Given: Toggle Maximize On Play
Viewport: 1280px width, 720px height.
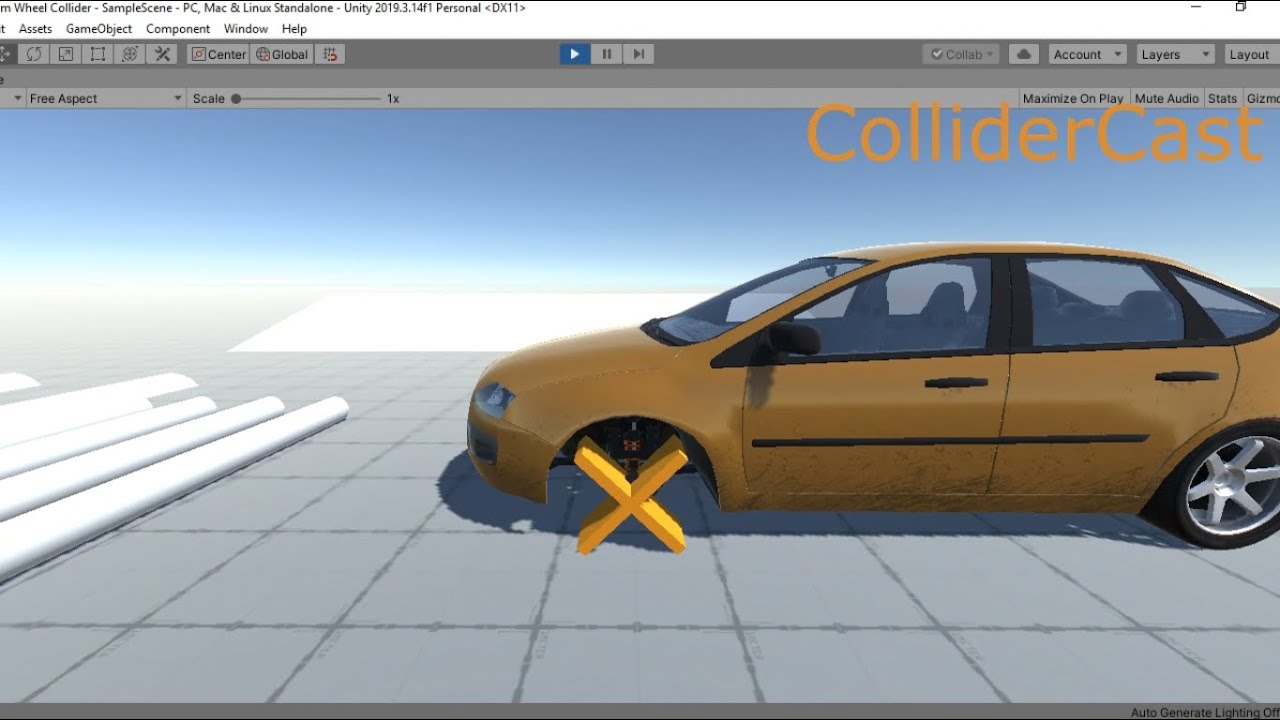Looking at the screenshot, I should pos(1073,98).
